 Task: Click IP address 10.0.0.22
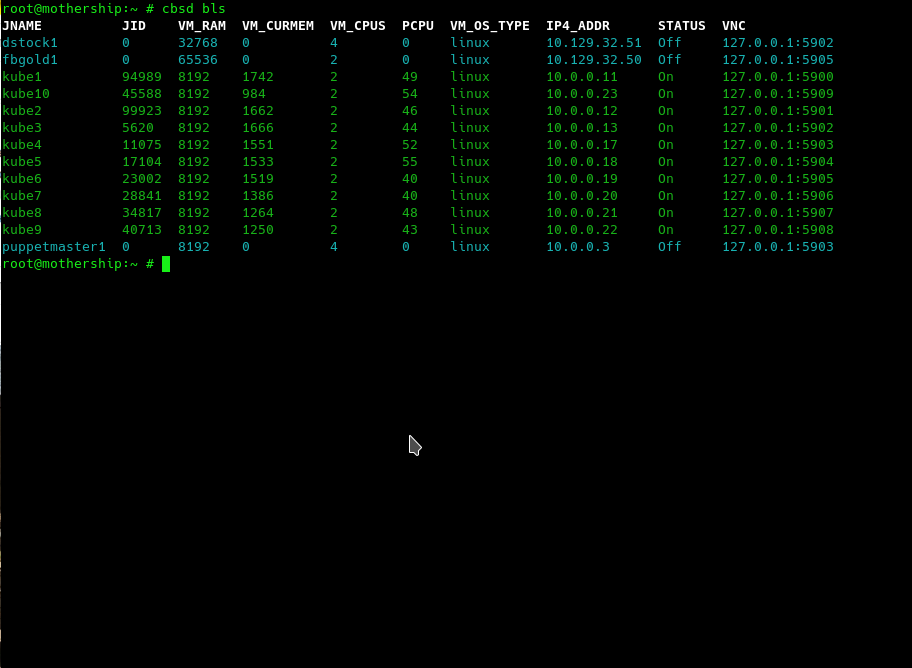coord(582,229)
